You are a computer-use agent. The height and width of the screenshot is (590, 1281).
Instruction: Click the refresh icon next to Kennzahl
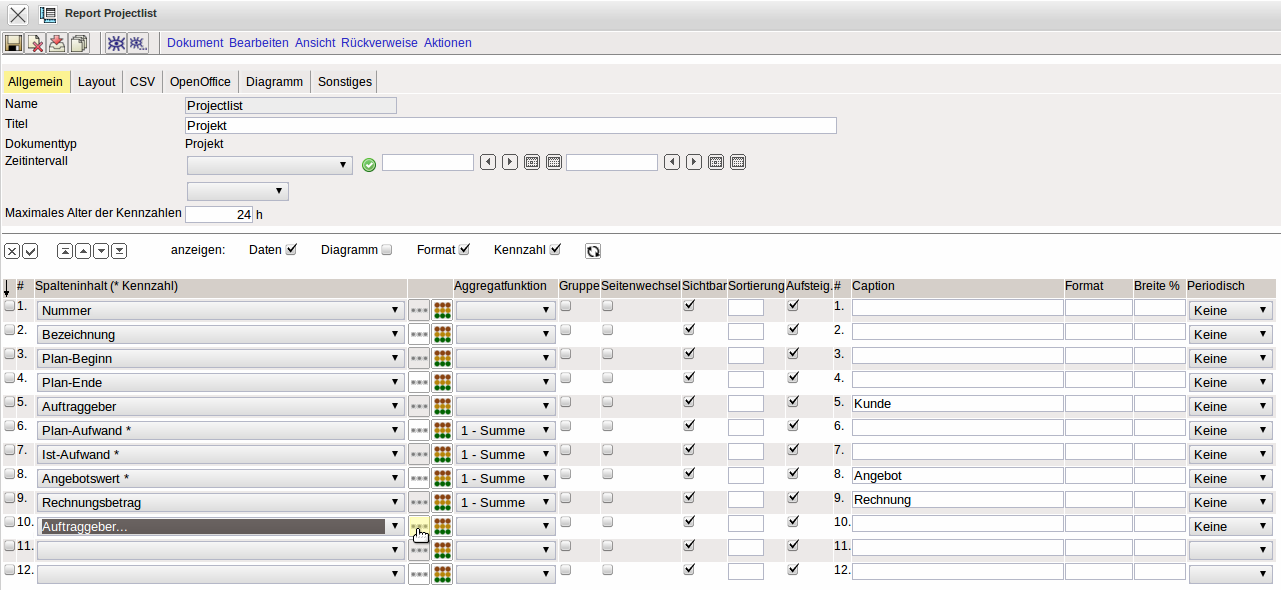pos(593,251)
